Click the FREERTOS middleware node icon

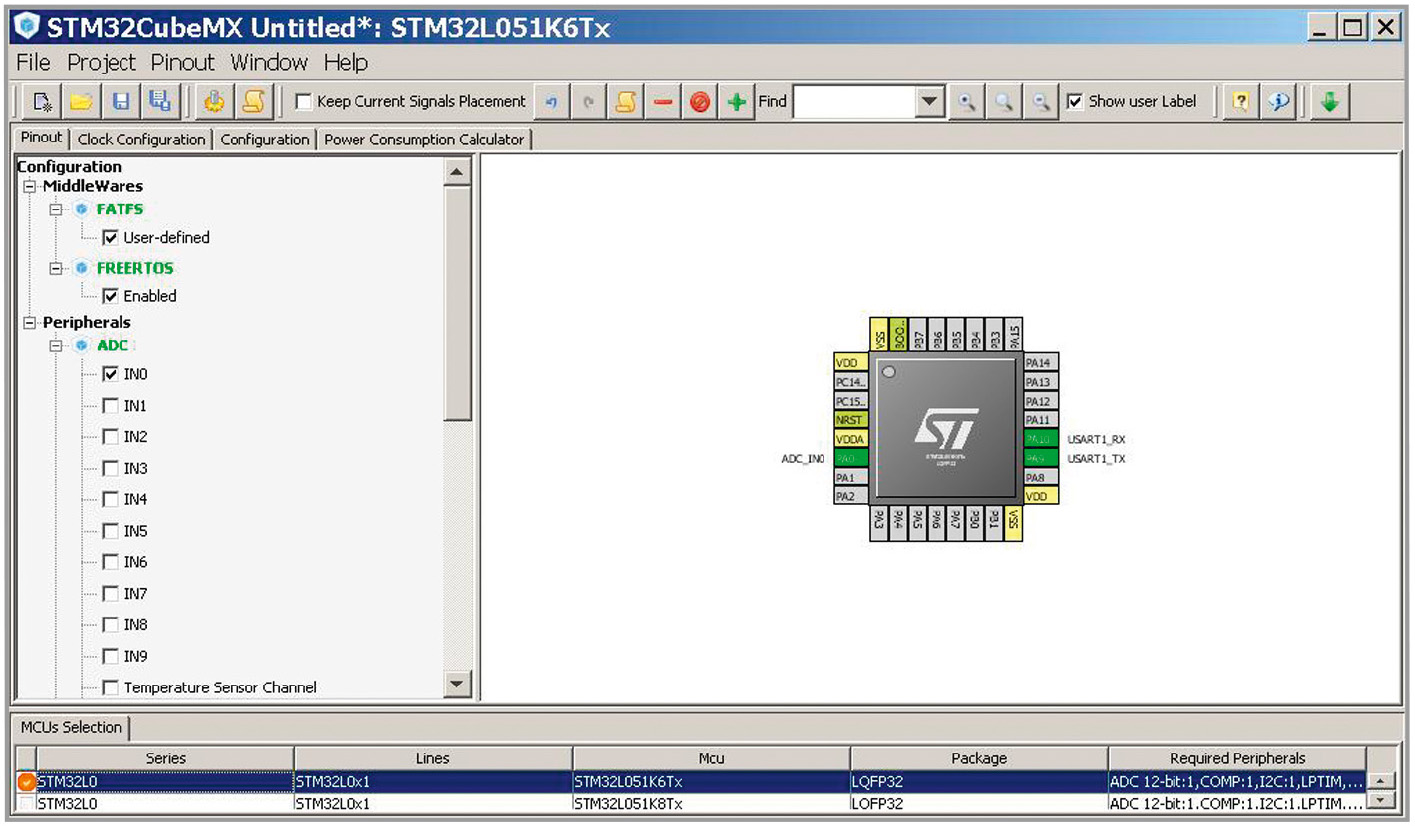pyautogui.click(x=82, y=268)
